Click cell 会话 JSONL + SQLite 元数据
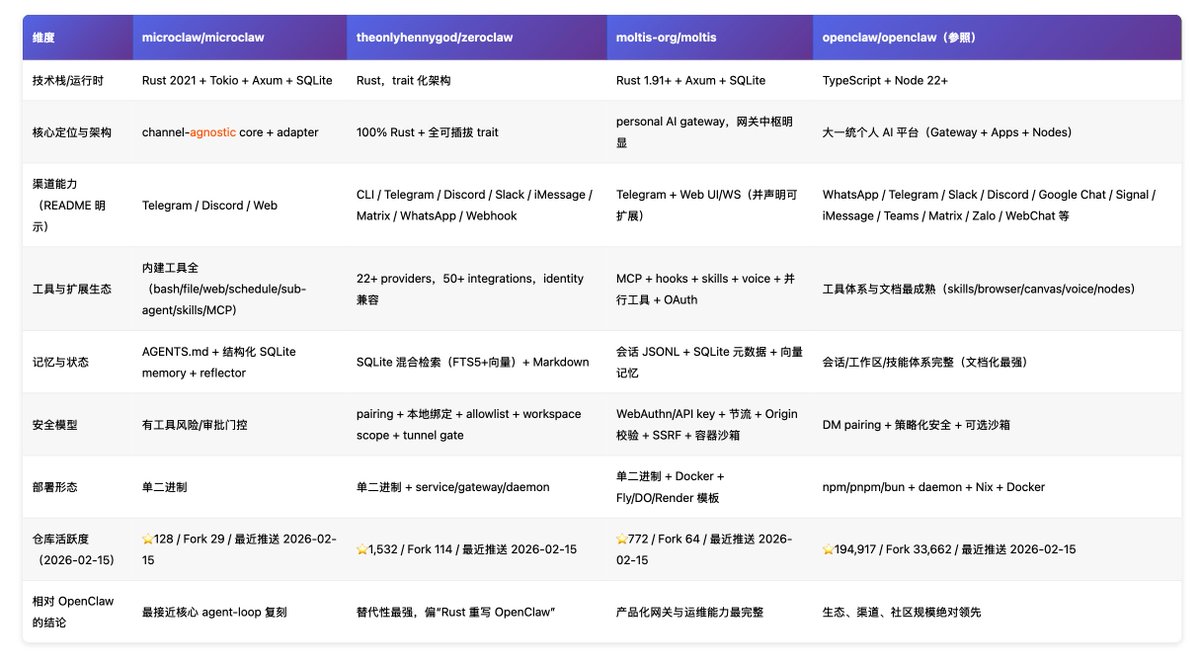This screenshot has width=1200, height=667. pyautogui.click(x=709, y=362)
